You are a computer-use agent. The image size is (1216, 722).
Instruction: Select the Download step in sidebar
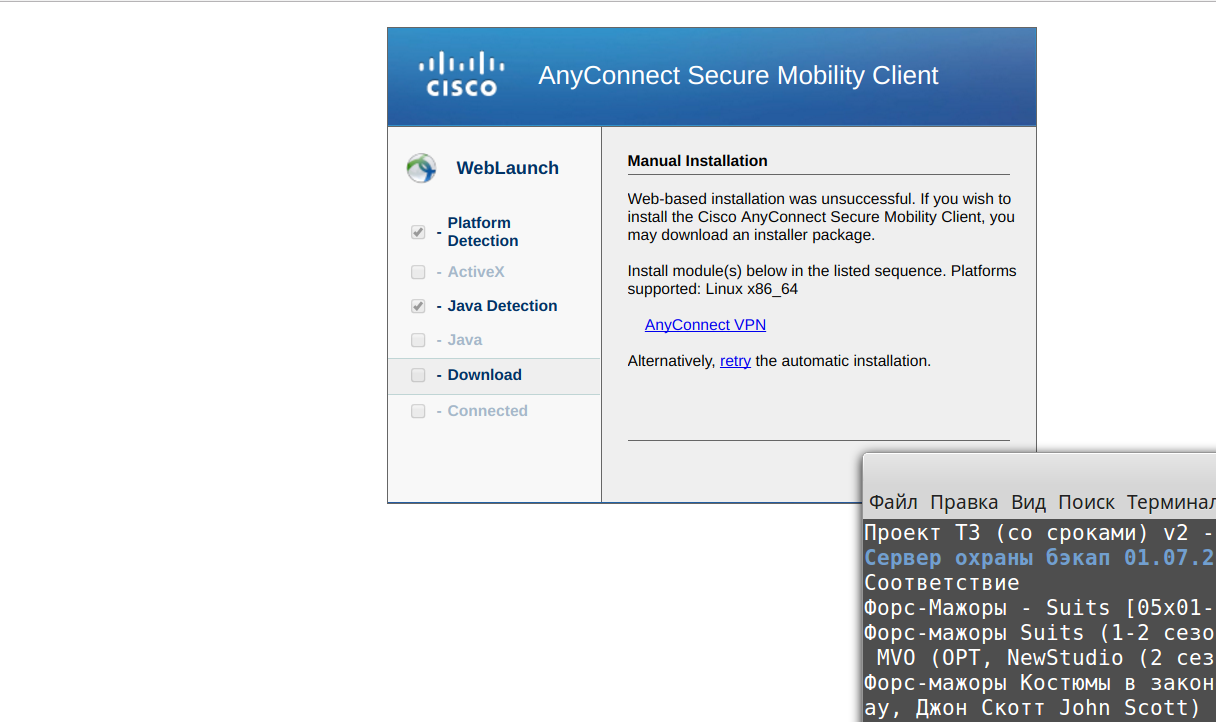point(494,376)
